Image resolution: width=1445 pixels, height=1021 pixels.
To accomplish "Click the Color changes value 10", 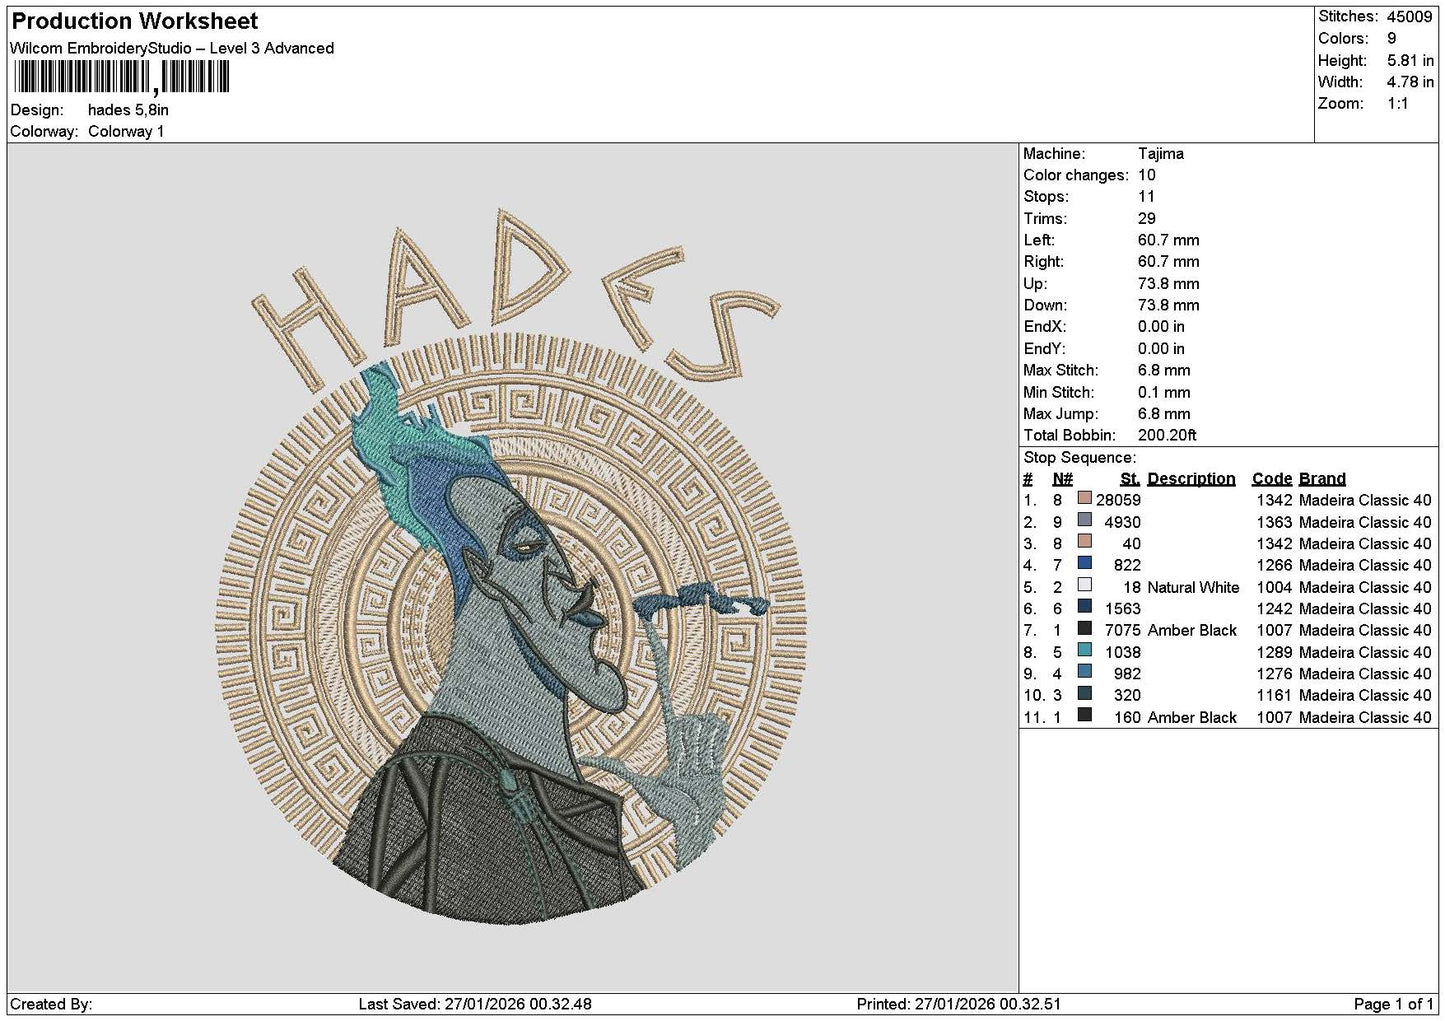I will point(1146,175).
